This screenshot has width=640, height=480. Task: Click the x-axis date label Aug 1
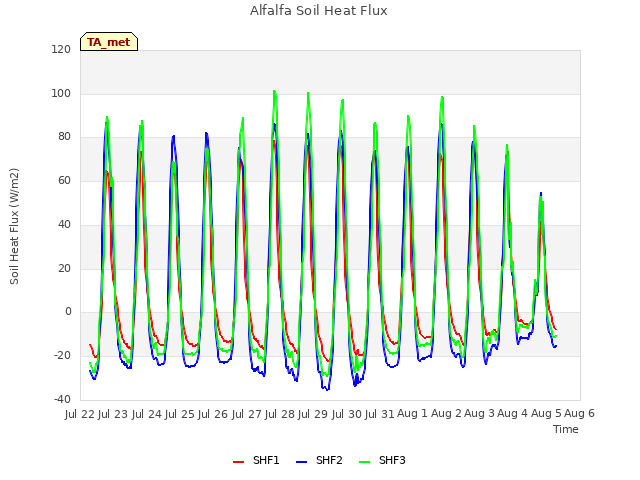[412, 414]
